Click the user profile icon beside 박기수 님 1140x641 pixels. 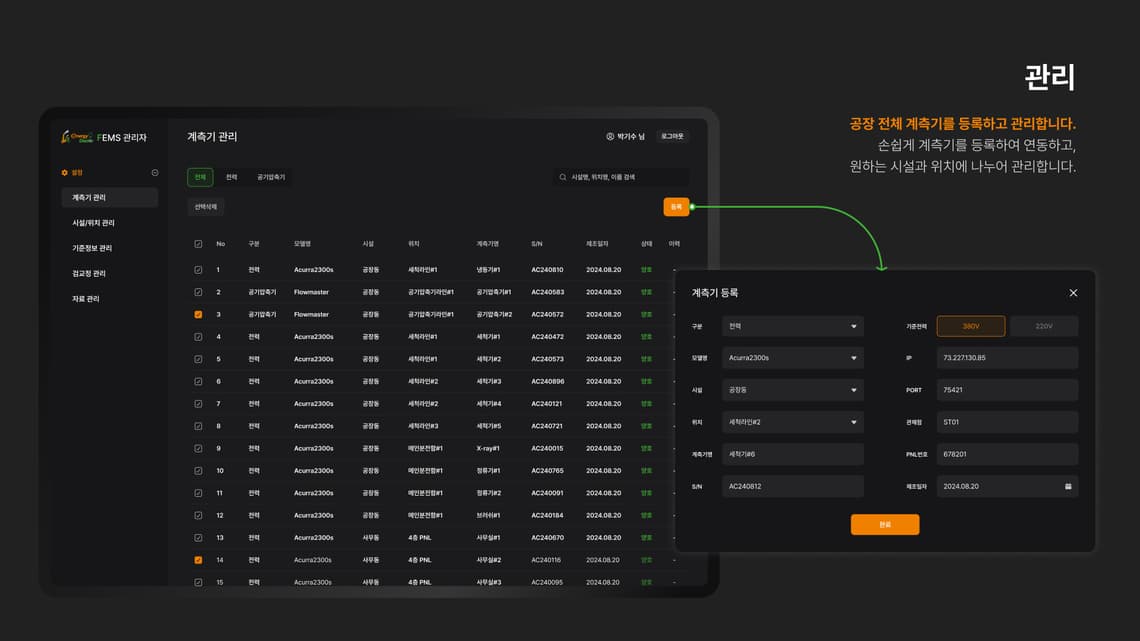(x=610, y=137)
